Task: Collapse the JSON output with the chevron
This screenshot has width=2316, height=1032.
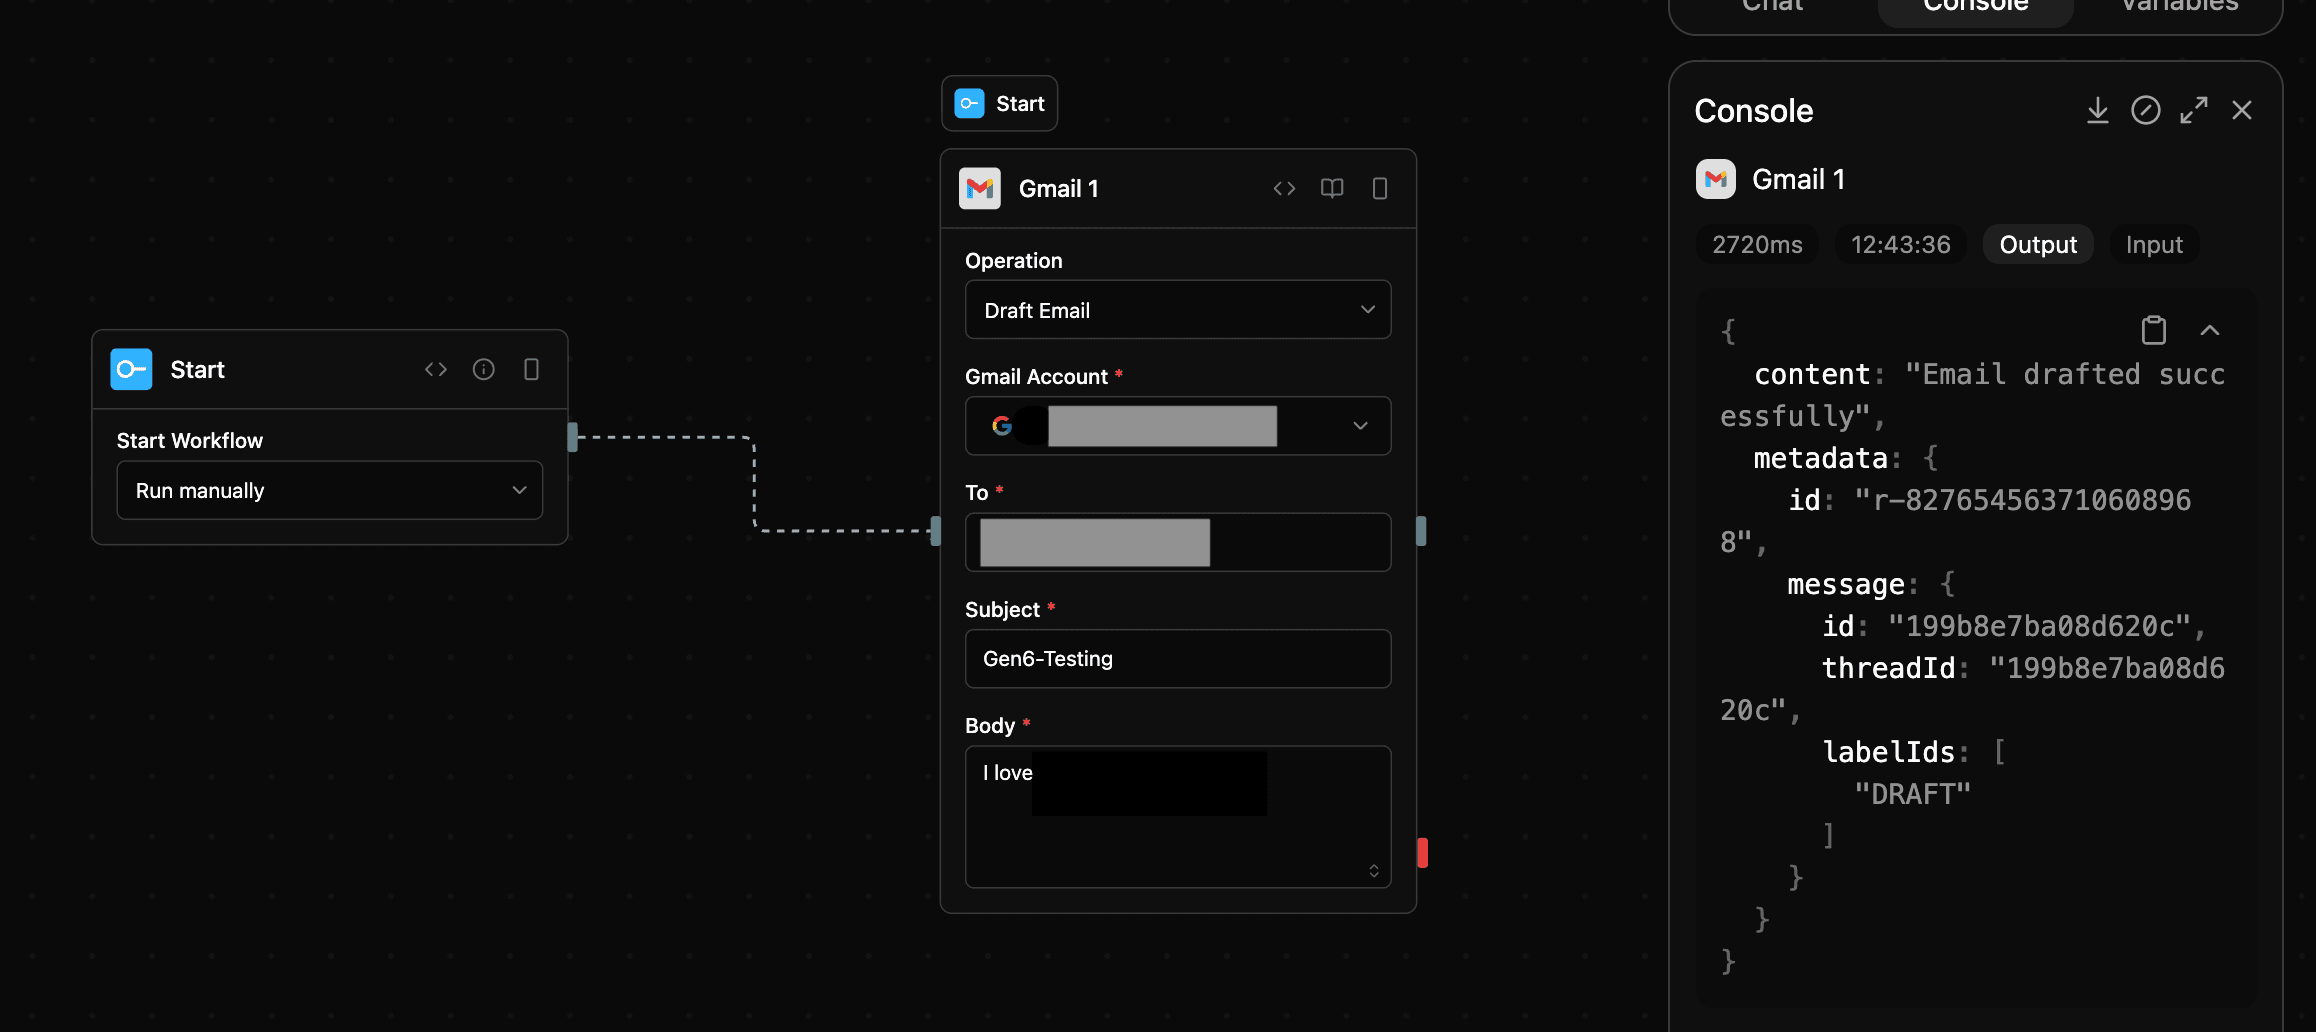Action: [2210, 330]
